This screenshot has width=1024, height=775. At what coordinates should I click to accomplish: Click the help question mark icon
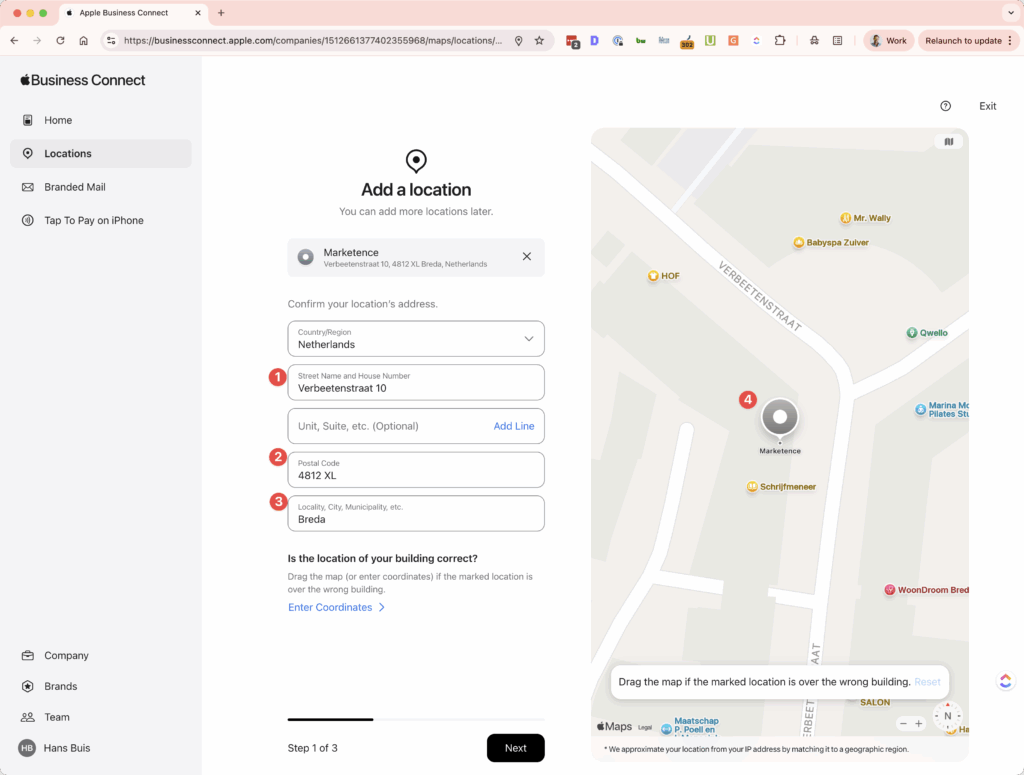945,106
